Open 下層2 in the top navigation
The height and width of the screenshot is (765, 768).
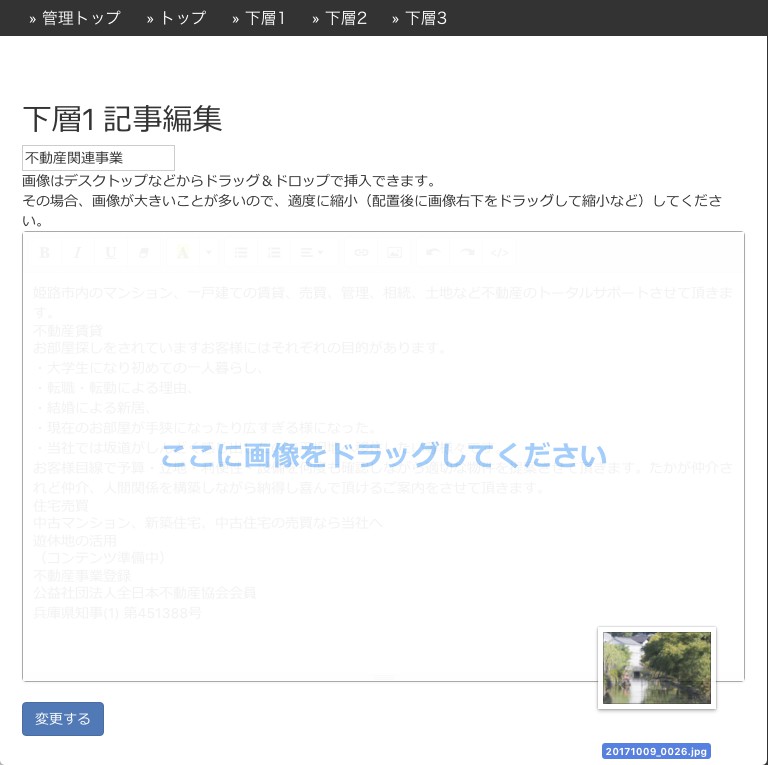pyautogui.click(x=339, y=18)
